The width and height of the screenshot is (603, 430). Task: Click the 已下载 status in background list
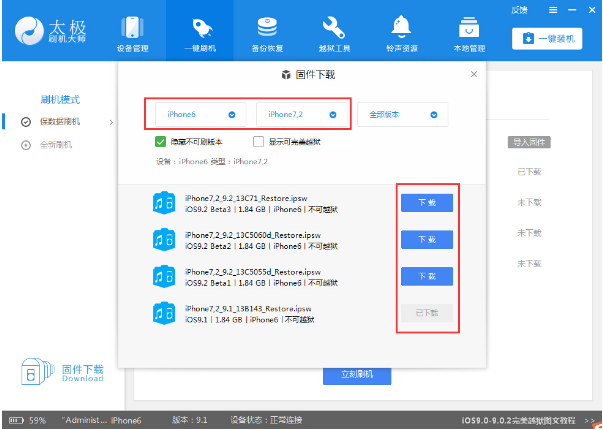pyautogui.click(x=529, y=172)
